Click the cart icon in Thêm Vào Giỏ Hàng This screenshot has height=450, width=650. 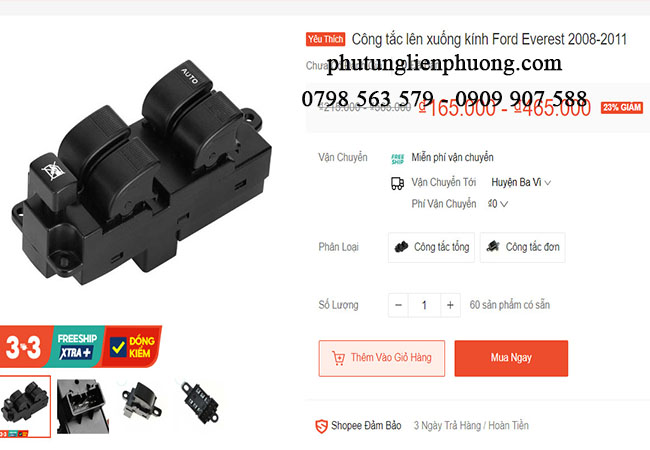(338, 358)
